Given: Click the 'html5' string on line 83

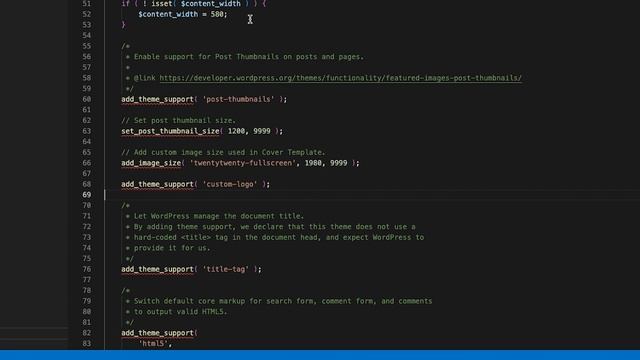Looking at the screenshot, I should click(153, 343).
